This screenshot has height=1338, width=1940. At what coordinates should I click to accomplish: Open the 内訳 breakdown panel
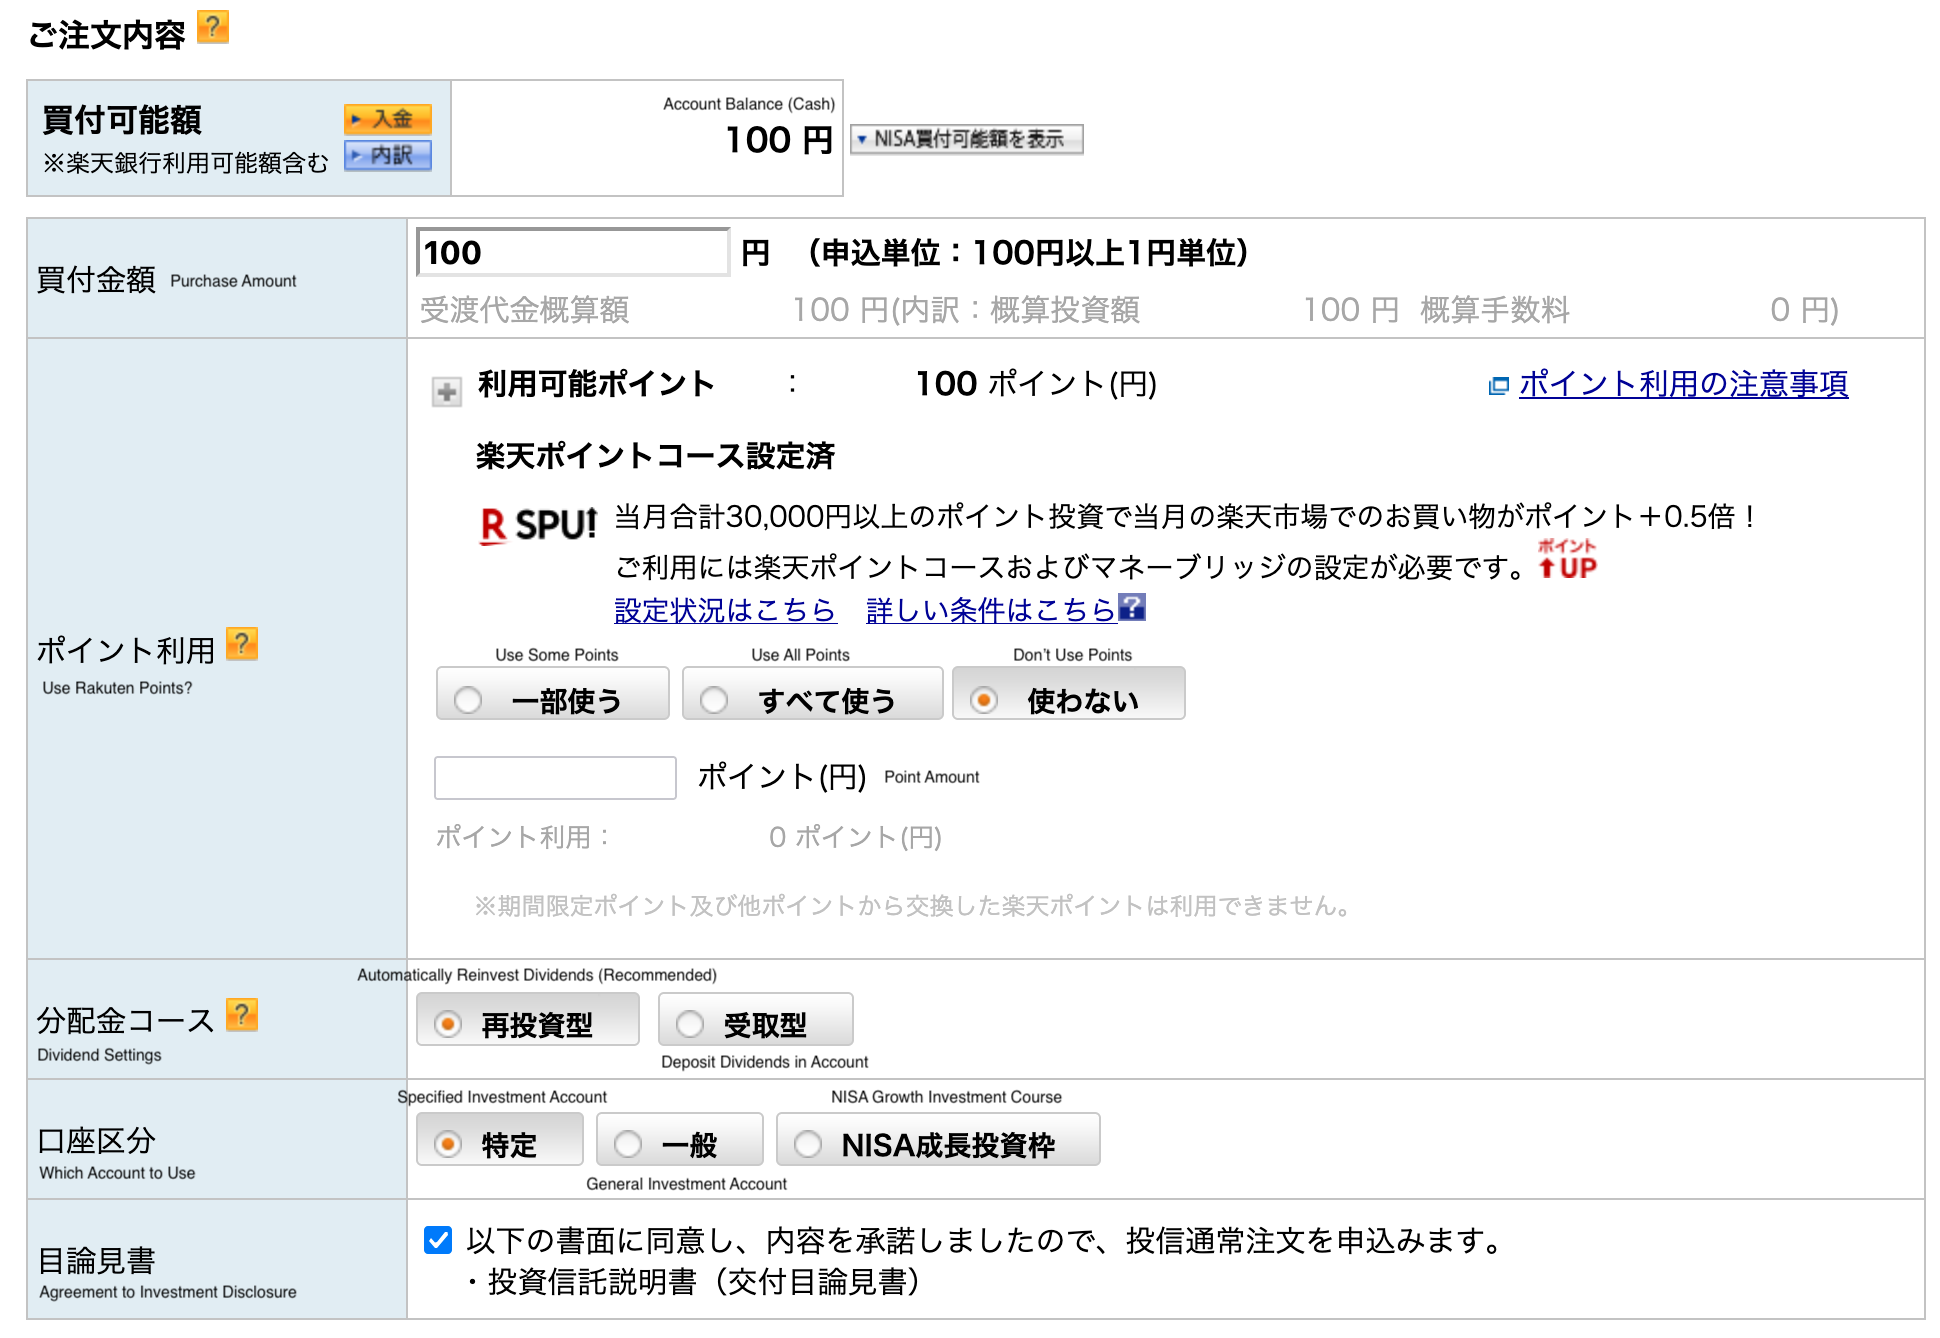(x=387, y=156)
